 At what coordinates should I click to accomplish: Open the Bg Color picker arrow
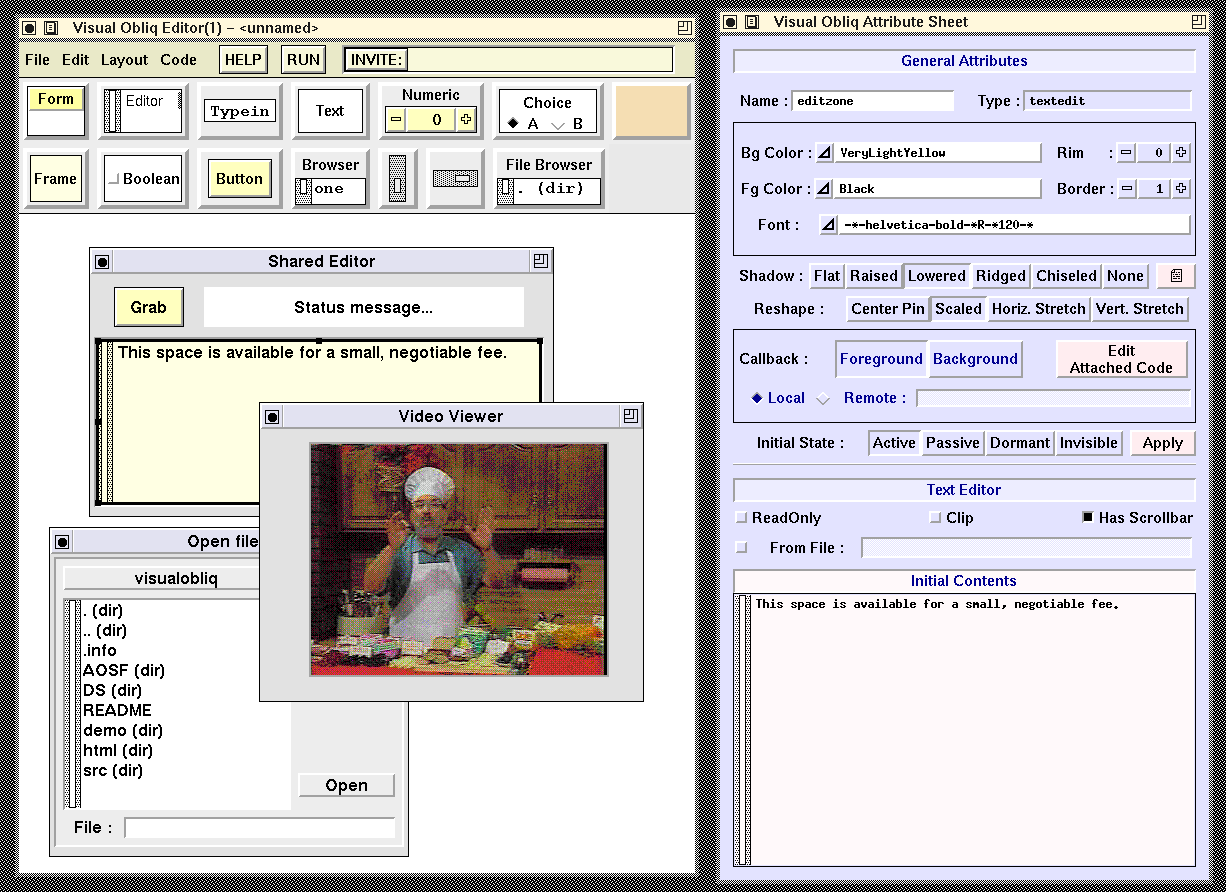point(824,153)
